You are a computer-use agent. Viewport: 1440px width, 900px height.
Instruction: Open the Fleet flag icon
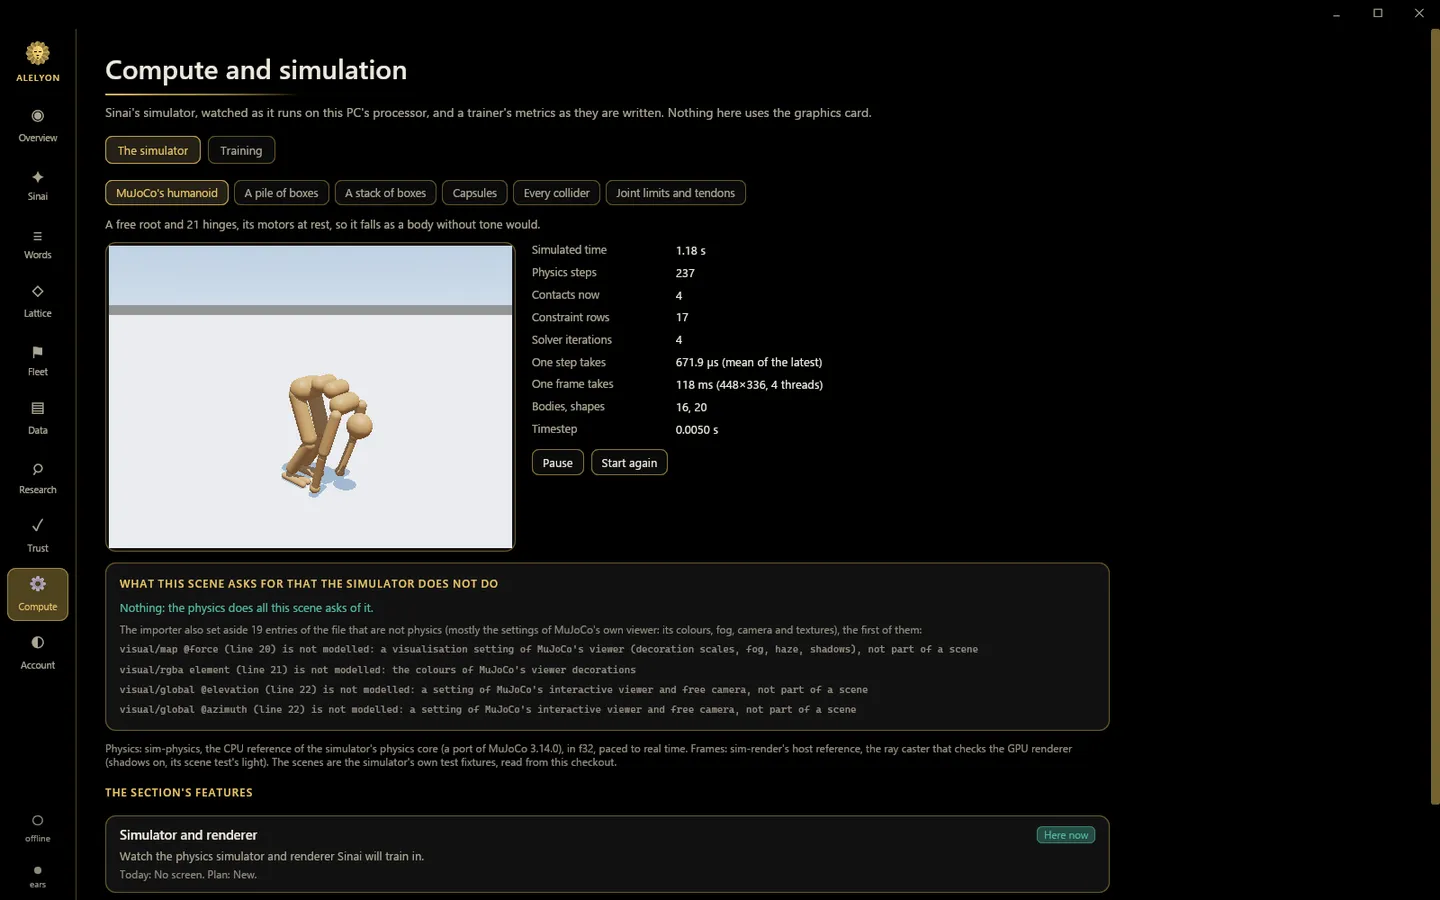(38, 352)
